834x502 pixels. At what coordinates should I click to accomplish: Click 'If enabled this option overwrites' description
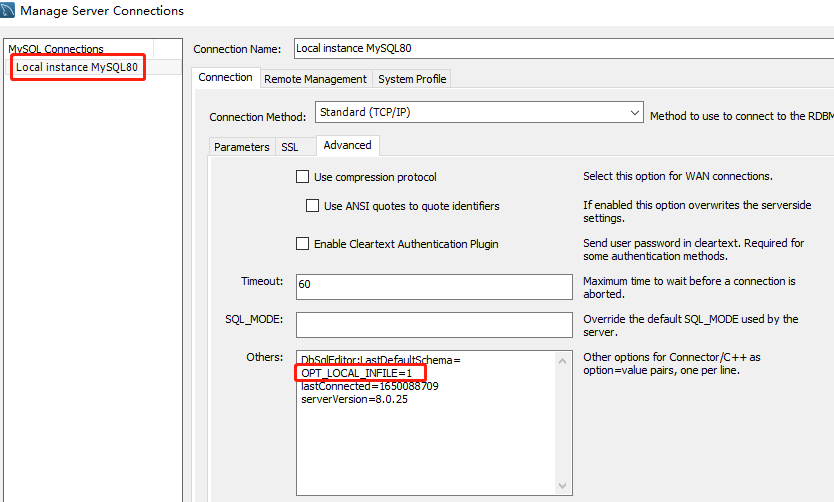pyautogui.click(x=697, y=211)
